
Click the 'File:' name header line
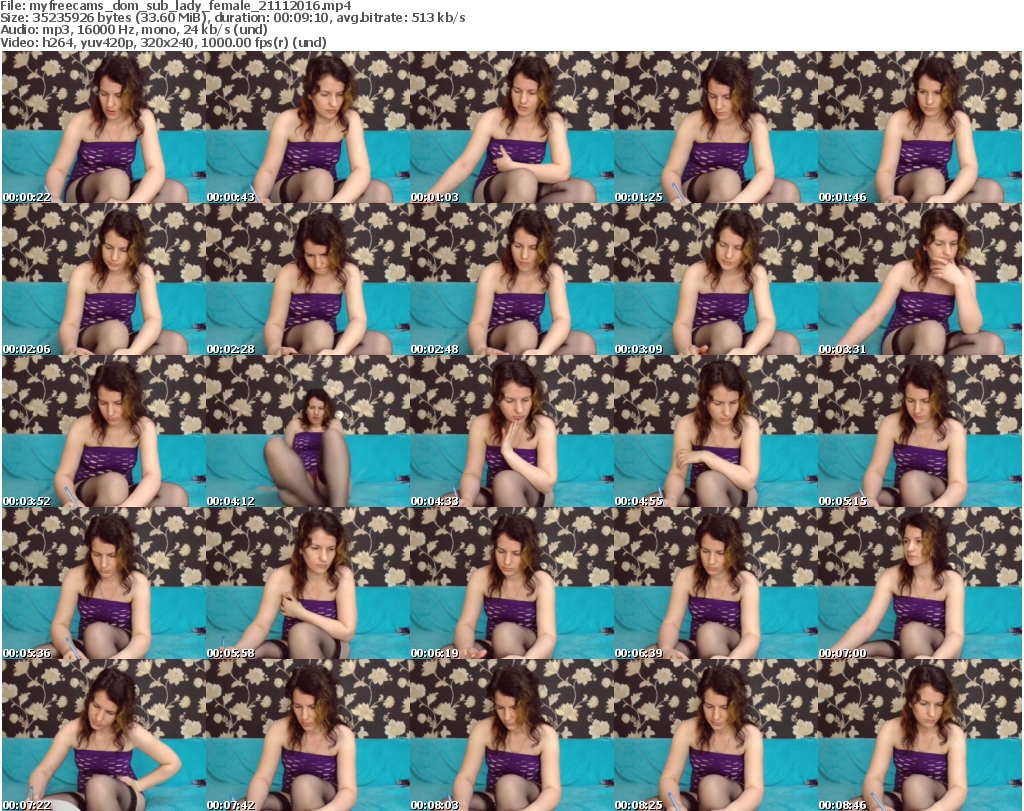coord(176,6)
